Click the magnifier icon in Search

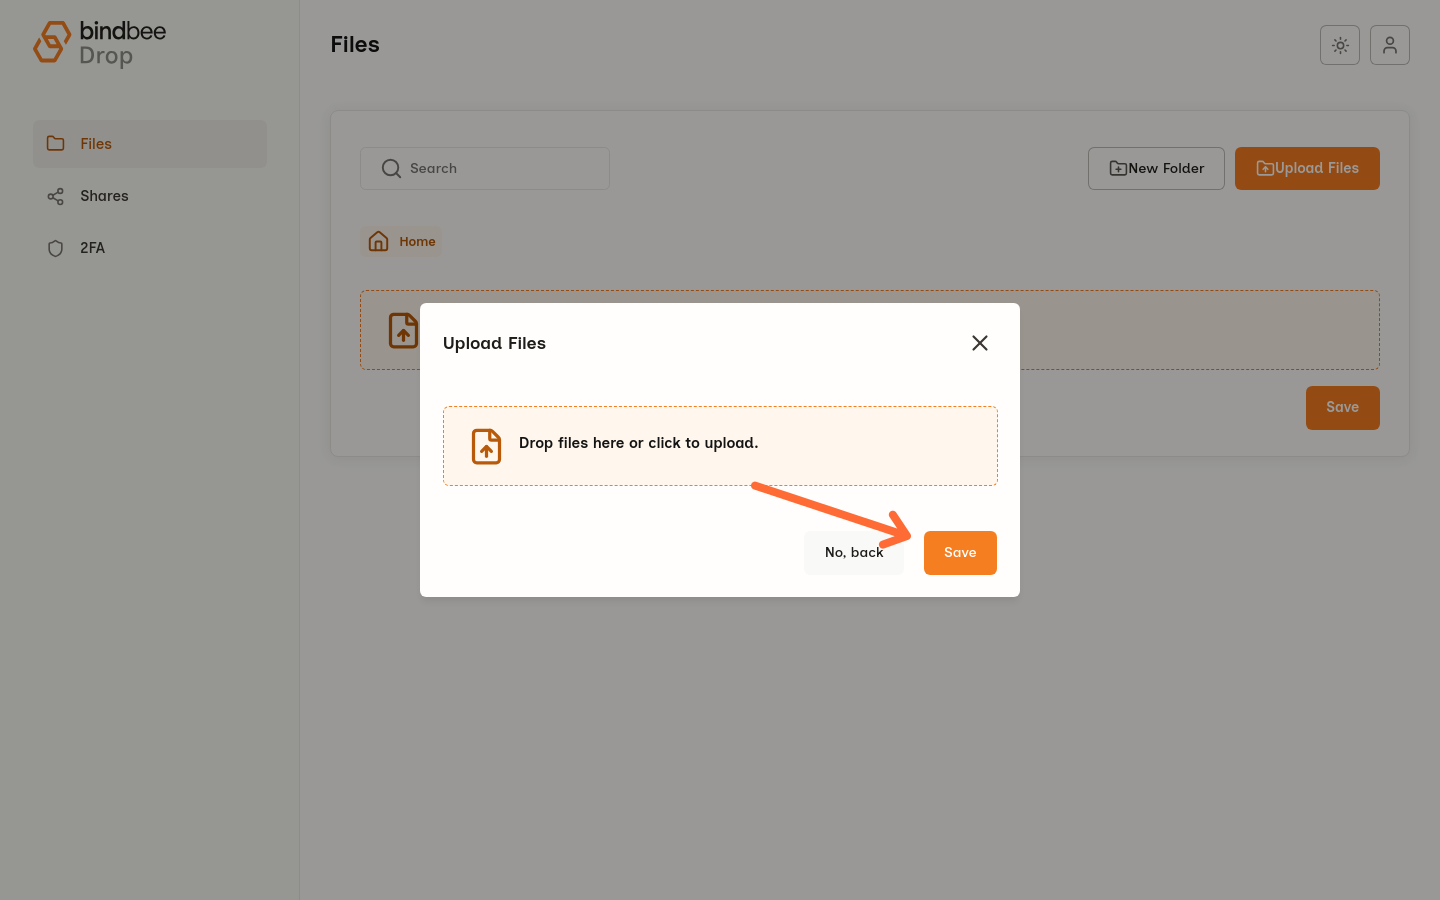pyautogui.click(x=391, y=169)
